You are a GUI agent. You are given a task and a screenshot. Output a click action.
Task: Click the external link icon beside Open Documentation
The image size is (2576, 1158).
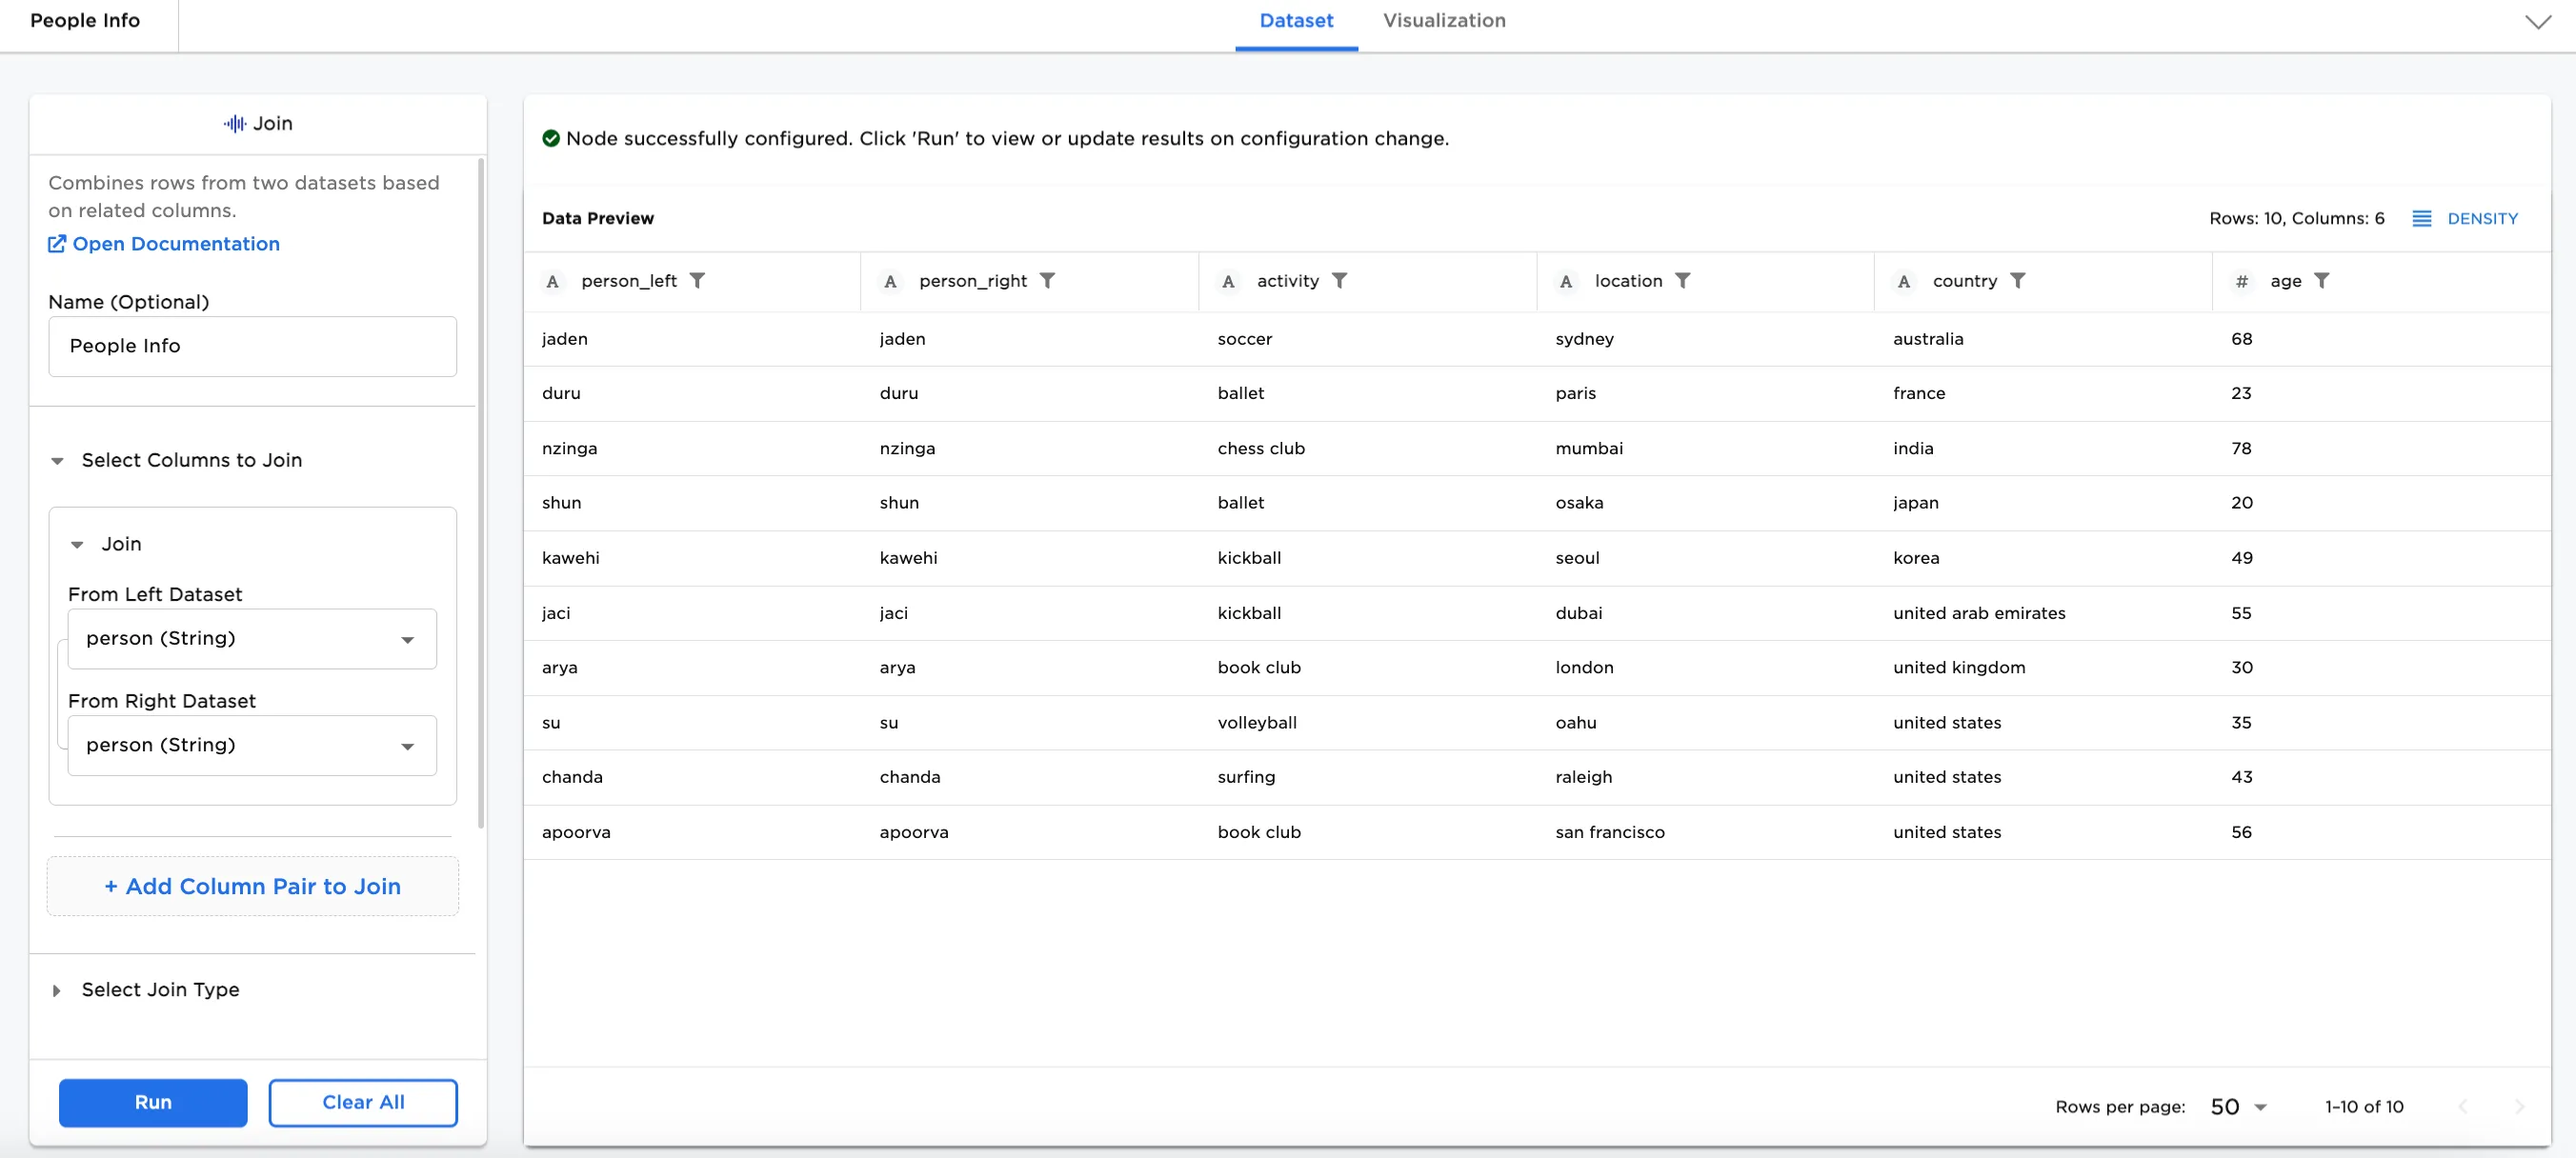[x=57, y=243]
